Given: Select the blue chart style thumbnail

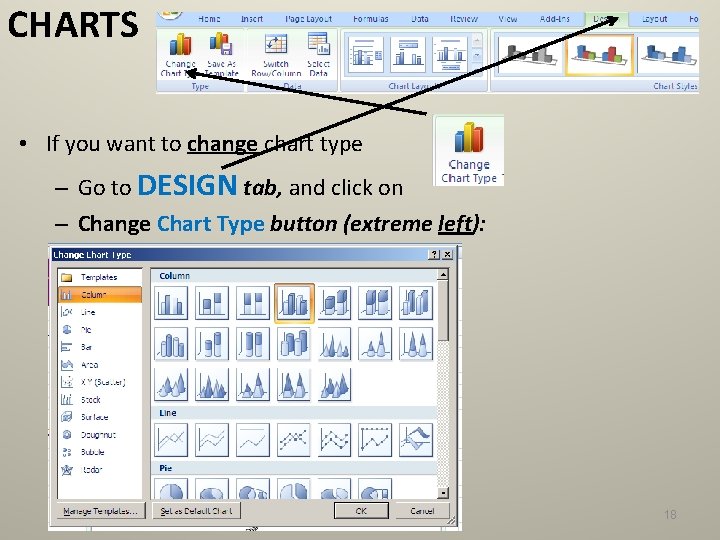Looking at the screenshot, I should pyautogui.click(x=669, y=55).
